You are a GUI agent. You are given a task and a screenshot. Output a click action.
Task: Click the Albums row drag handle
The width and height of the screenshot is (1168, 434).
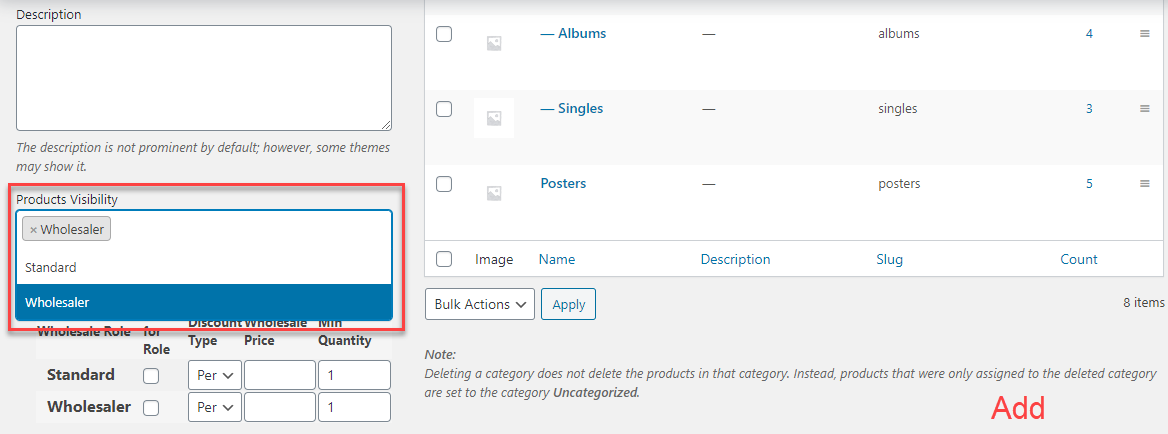[1145, 34]
